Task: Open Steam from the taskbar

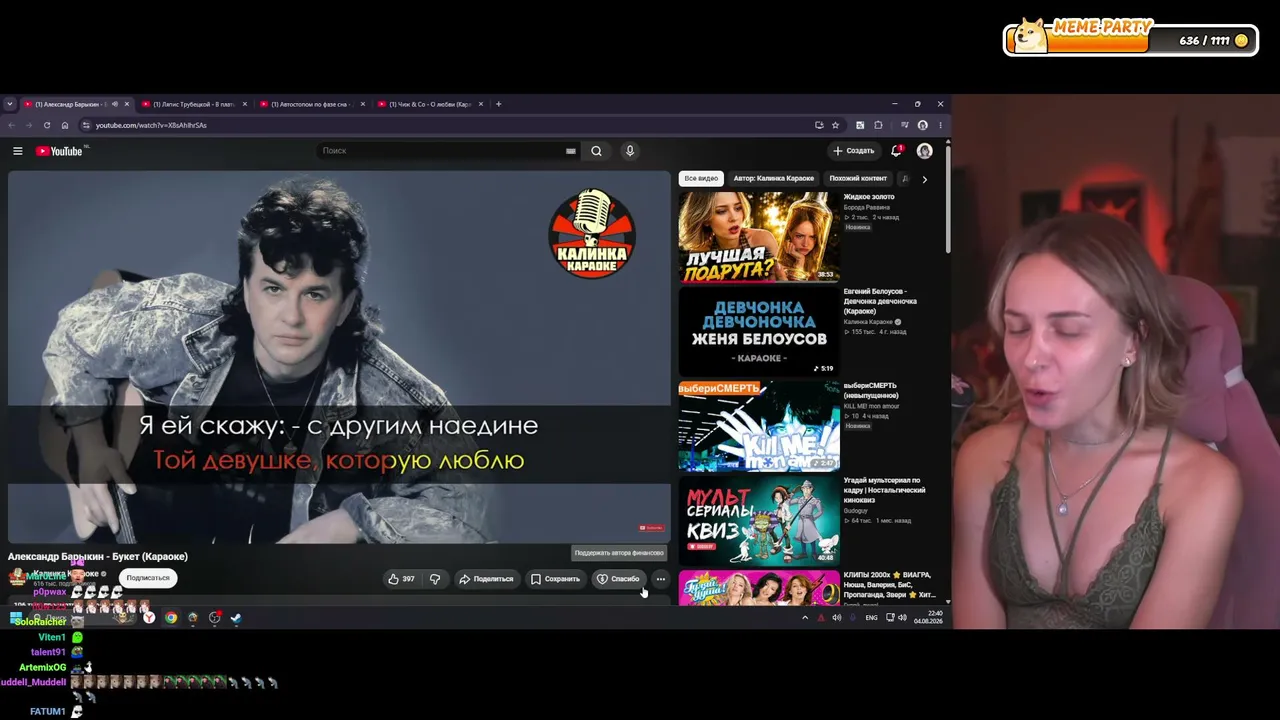Action: [x=236, y=618]
